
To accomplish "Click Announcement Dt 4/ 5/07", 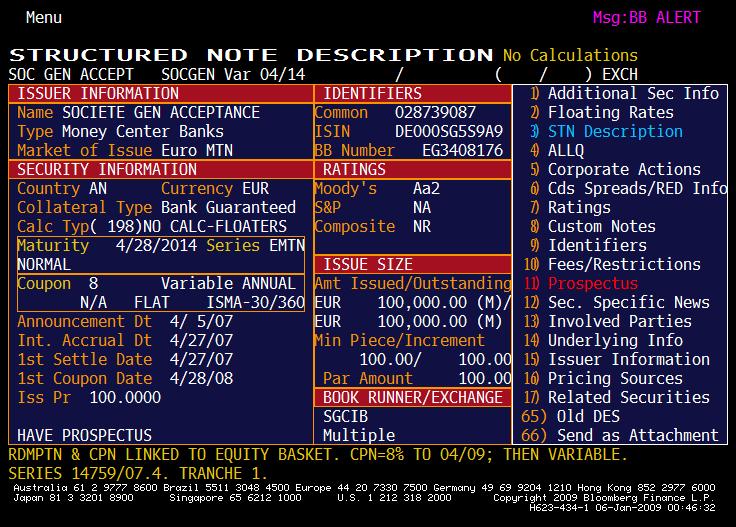I will [x=201, y=321].
